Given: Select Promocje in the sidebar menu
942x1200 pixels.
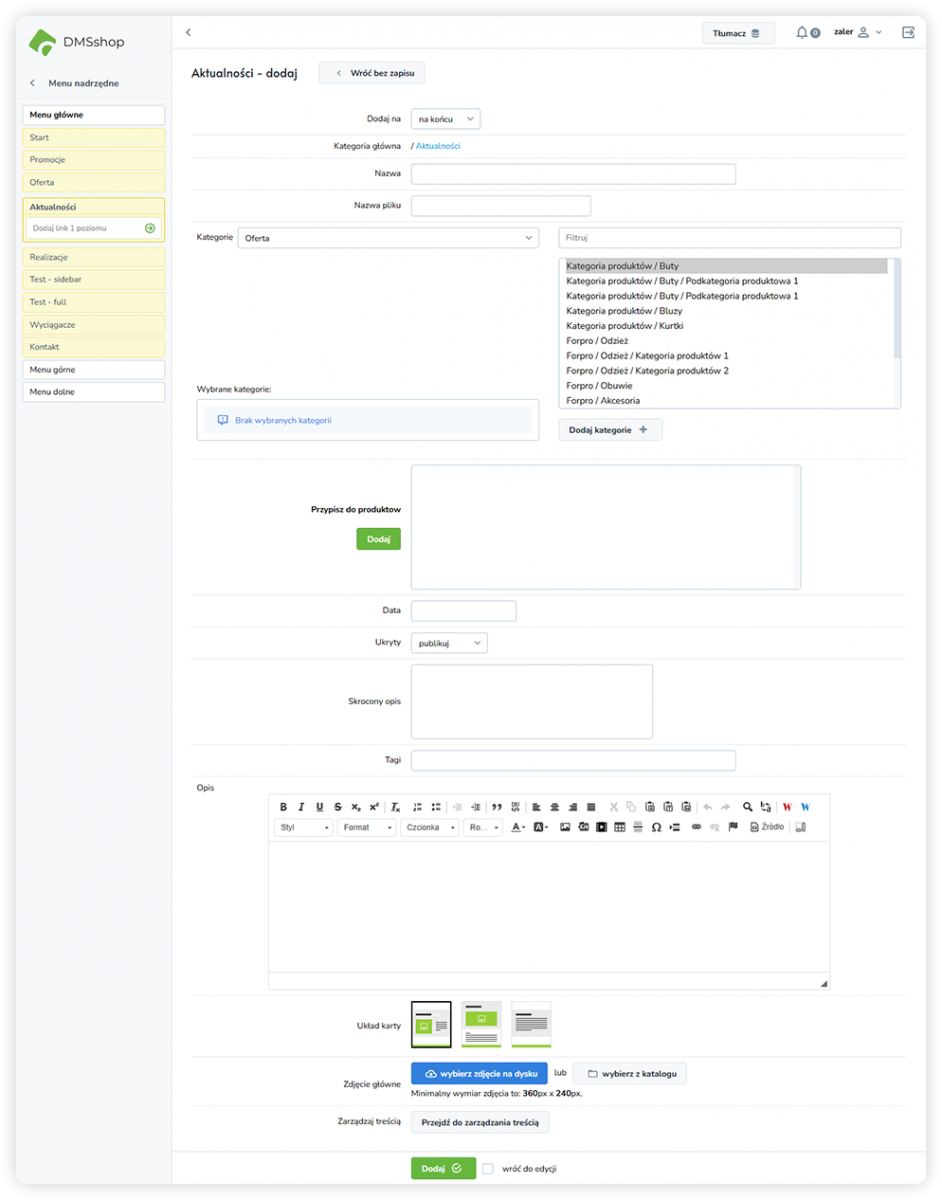Looking at the screenshot, I should click(x=93, y=160).
